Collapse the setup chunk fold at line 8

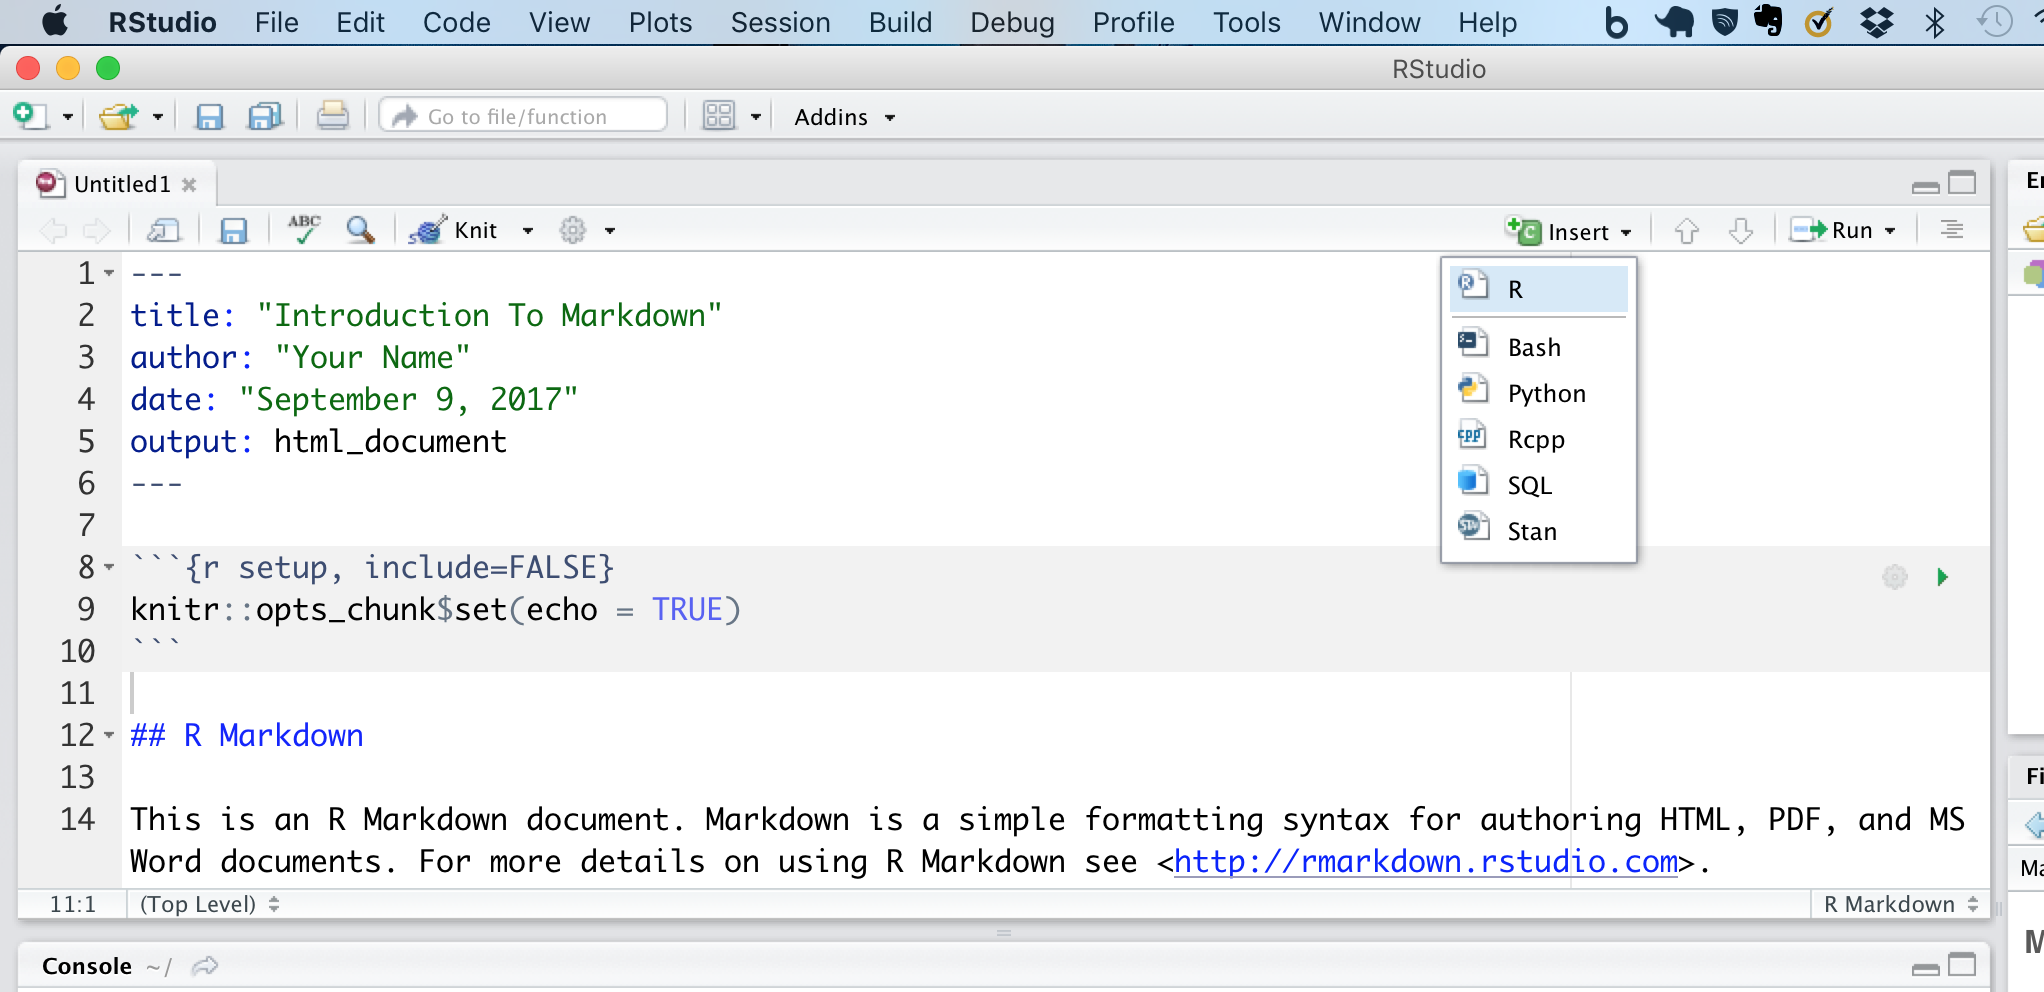coord(109,567)
